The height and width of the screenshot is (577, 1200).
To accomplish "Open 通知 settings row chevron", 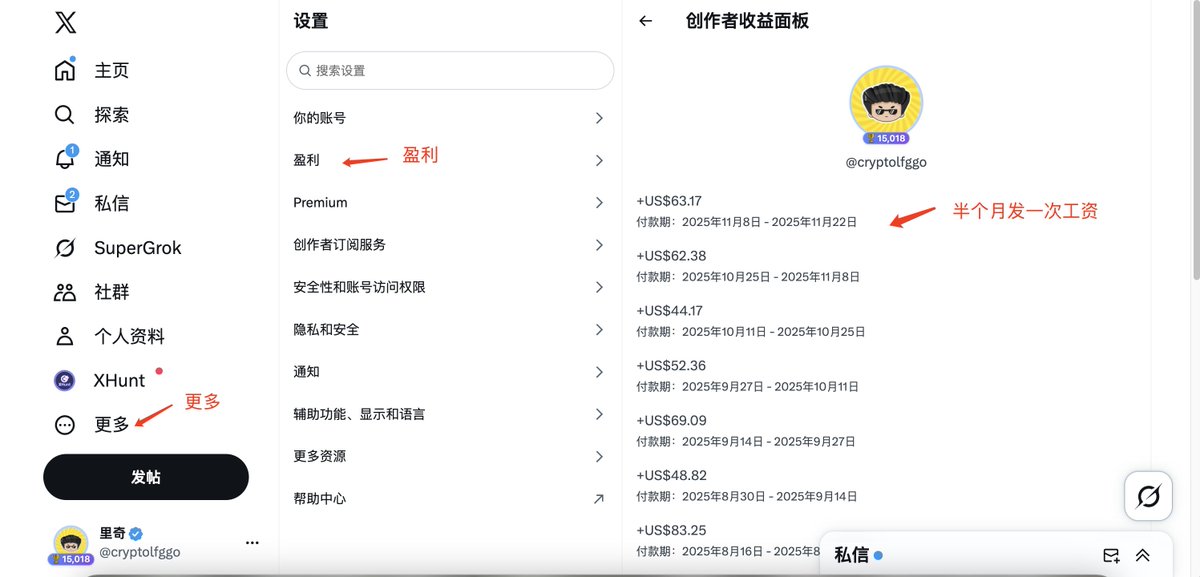I will click(x=599, y=372).
